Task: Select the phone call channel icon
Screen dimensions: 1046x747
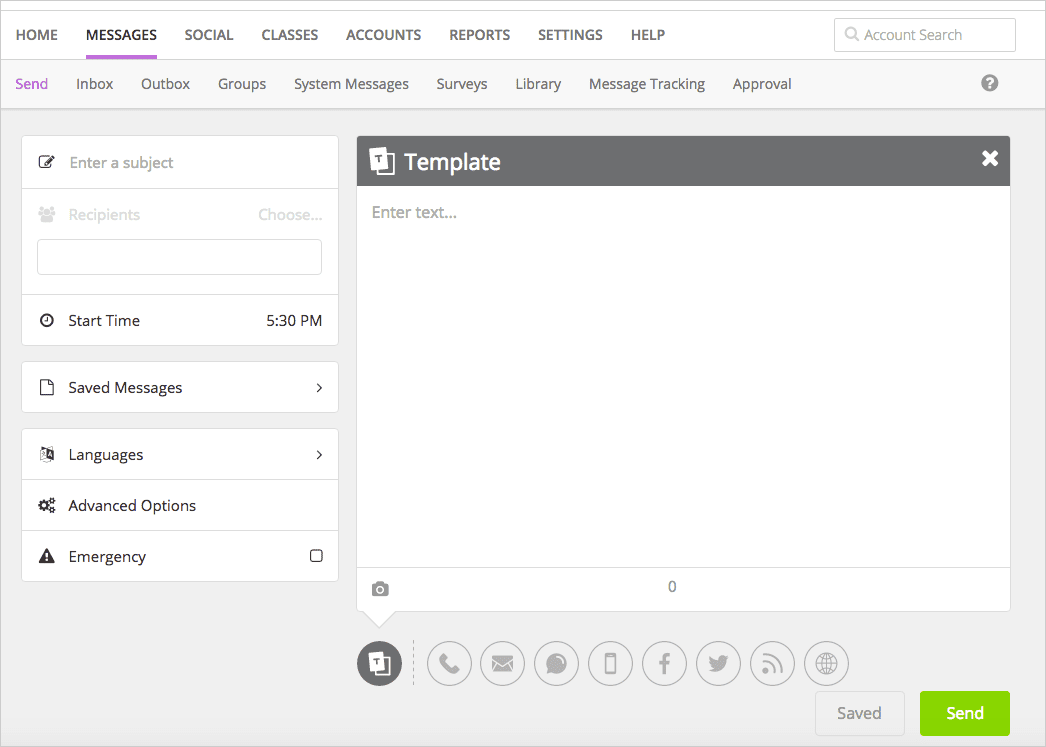Action: (449, 664)
